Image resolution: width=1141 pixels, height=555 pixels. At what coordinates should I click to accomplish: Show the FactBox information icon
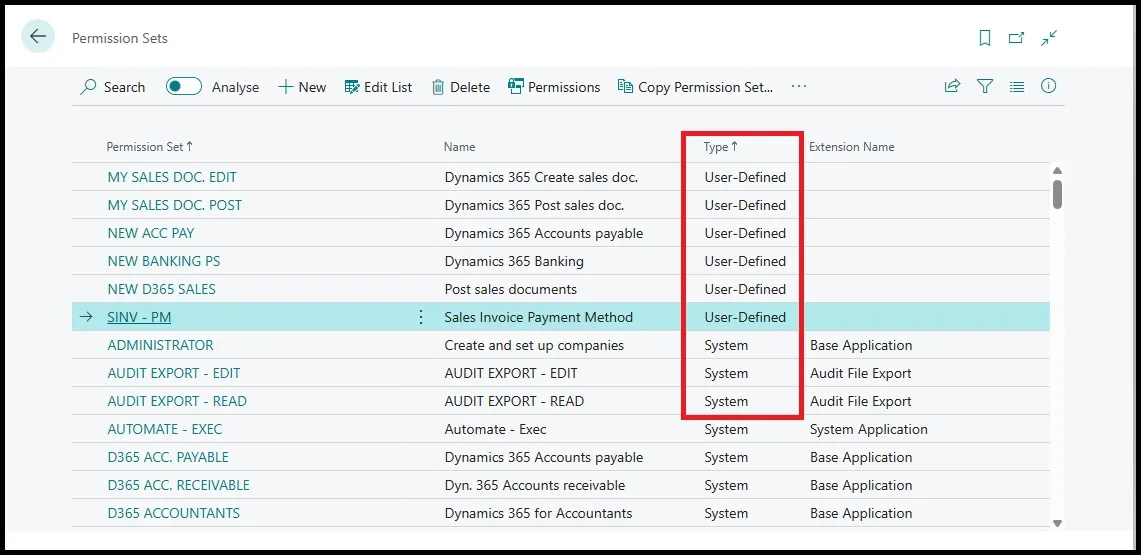click(1049, 87)
